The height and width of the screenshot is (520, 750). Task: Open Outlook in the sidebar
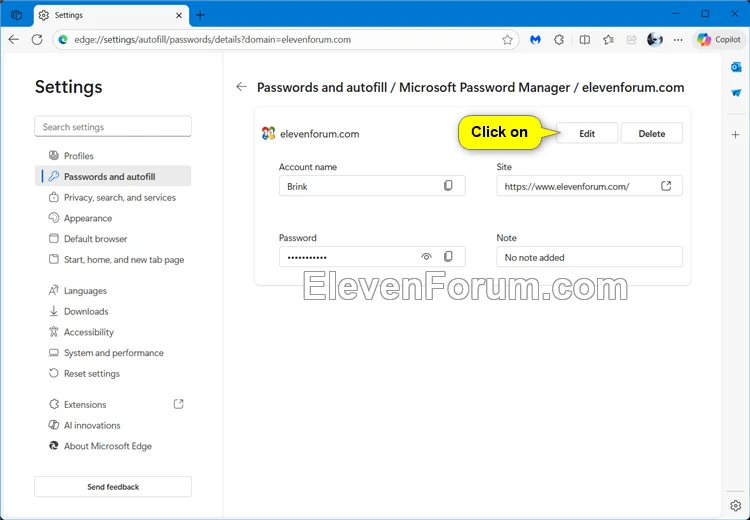click(736, 67)
